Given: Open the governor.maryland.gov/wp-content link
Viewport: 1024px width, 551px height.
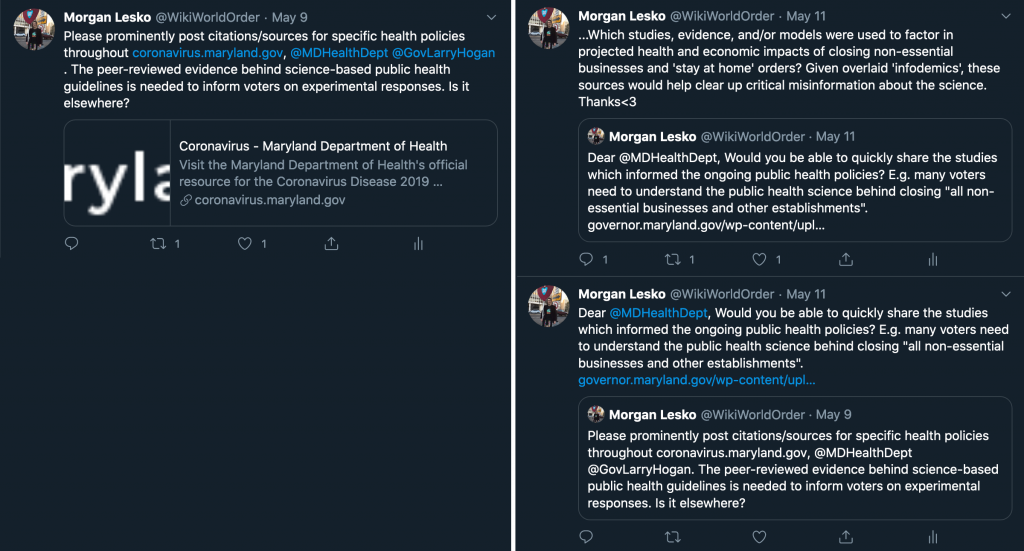Looking at the screenshot, I should (x=696, y=380).
